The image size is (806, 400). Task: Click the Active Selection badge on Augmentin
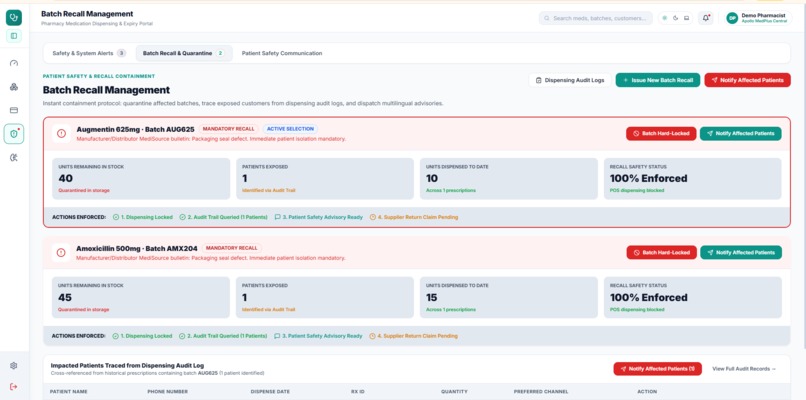290,129
